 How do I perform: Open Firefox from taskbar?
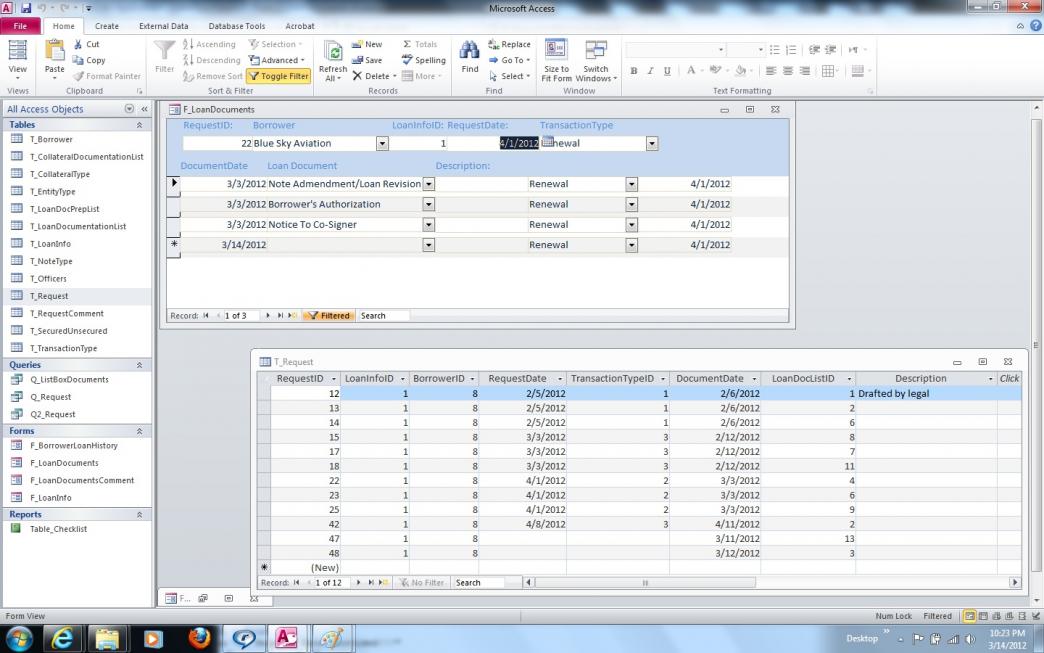198,639
